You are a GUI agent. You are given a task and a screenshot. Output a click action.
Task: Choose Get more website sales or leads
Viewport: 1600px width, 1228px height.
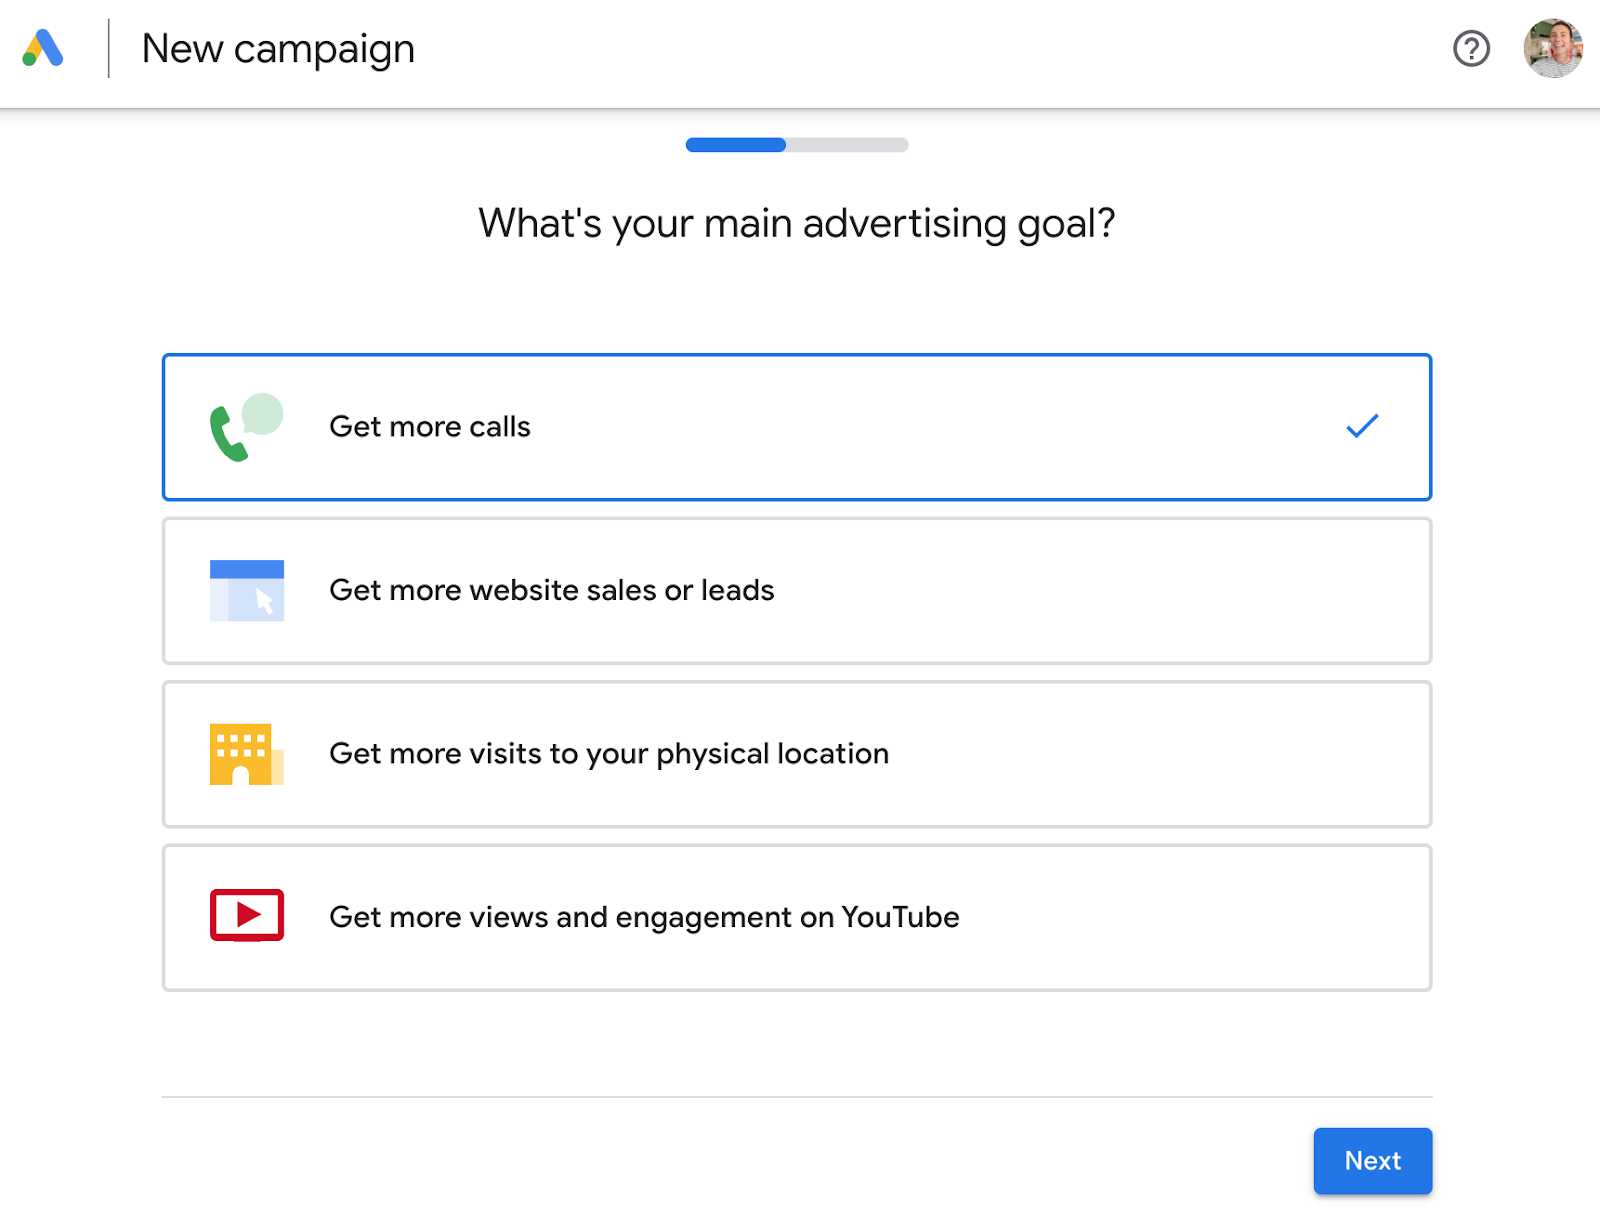tap(797, 591)
